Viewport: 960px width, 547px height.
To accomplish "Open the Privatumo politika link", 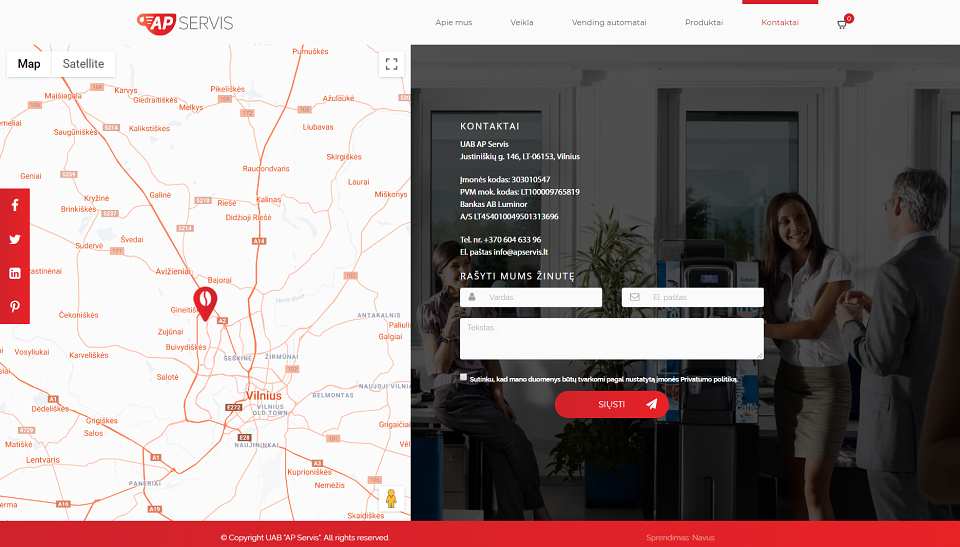I will point(708,380).
